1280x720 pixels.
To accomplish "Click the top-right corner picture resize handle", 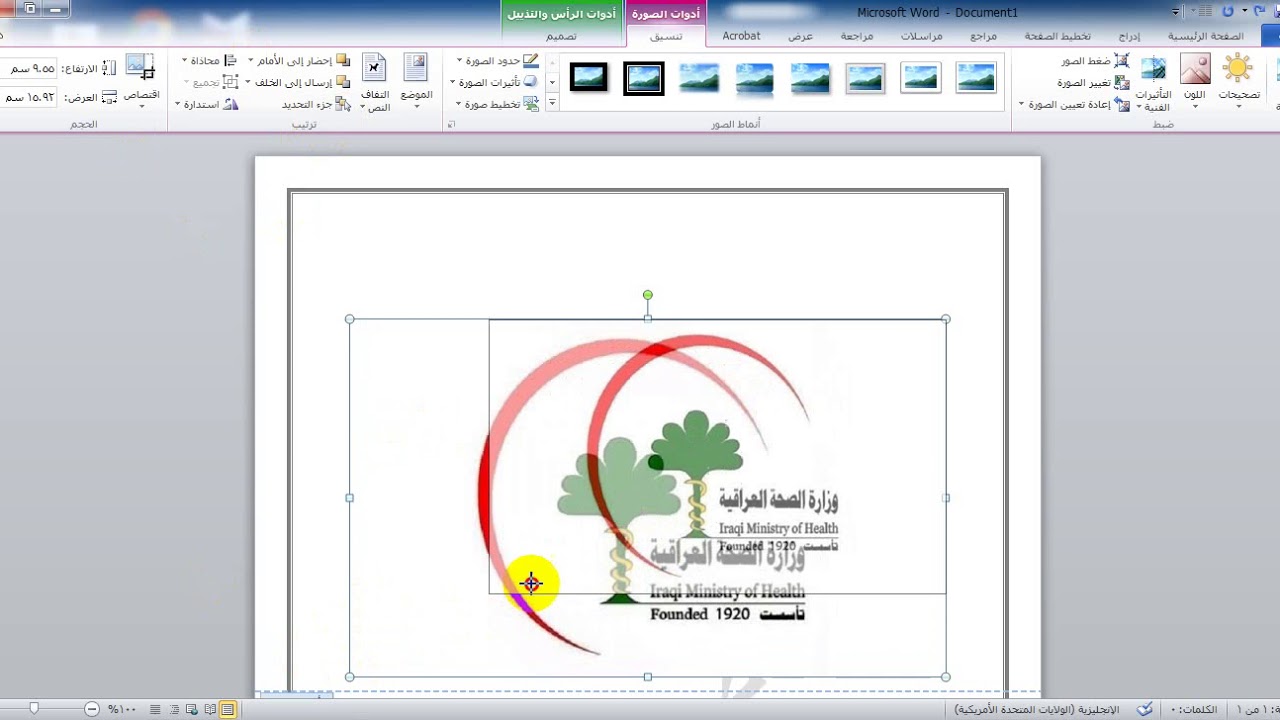I will pos(946,319).
